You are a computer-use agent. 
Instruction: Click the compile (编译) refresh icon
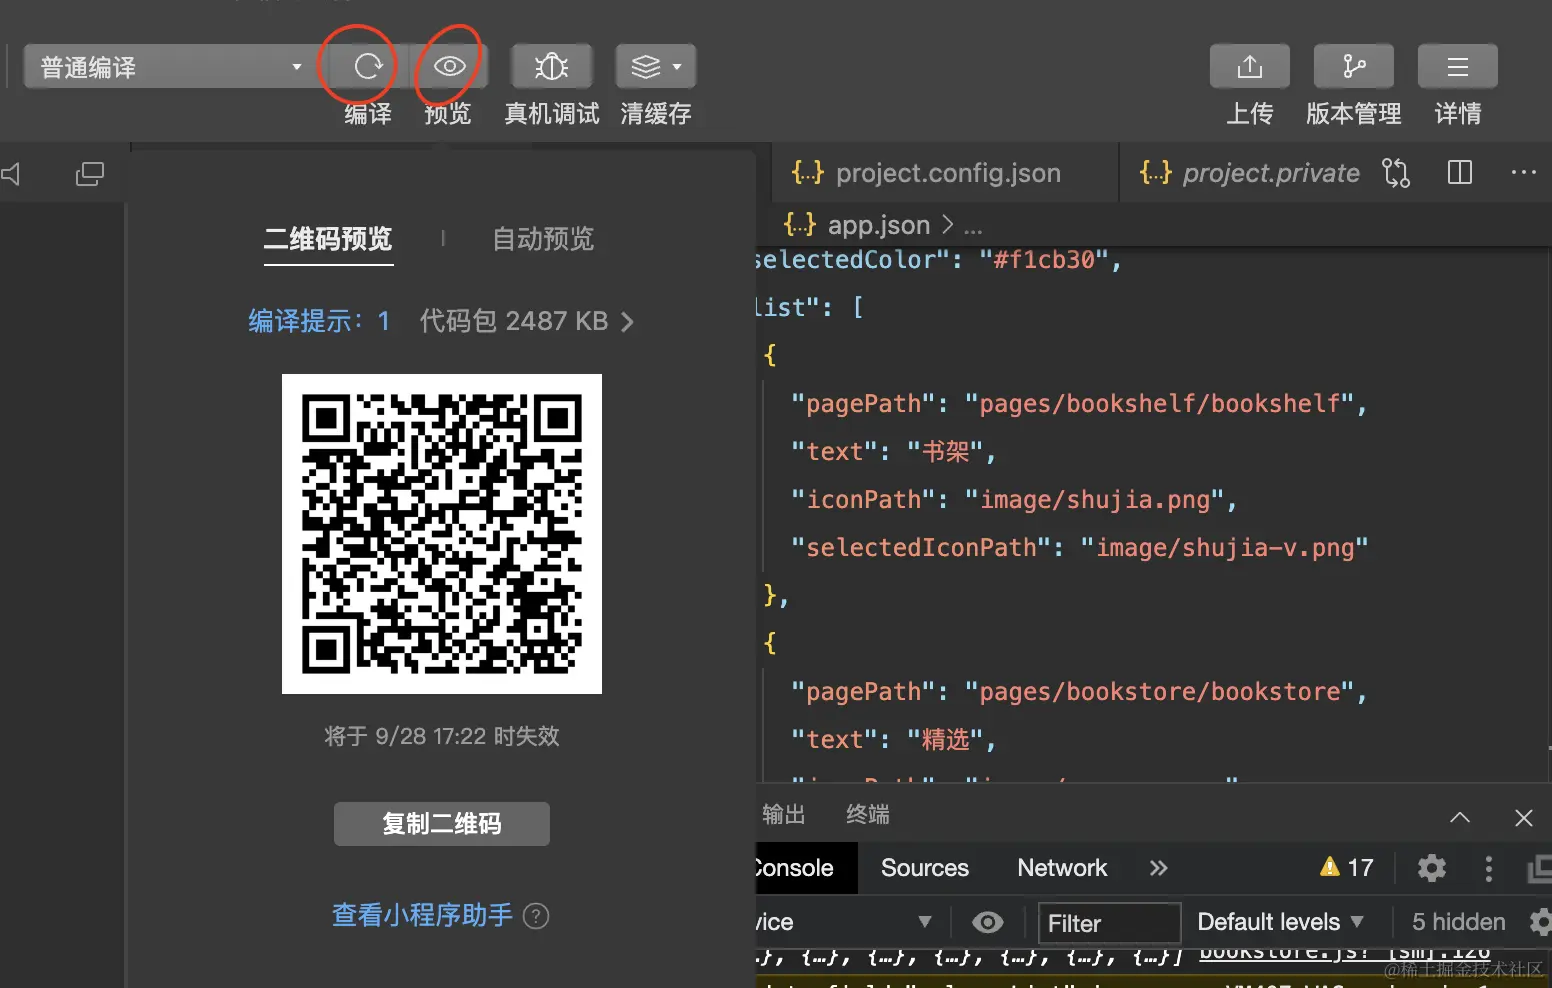pyautogui.click(x=368, y=66)
